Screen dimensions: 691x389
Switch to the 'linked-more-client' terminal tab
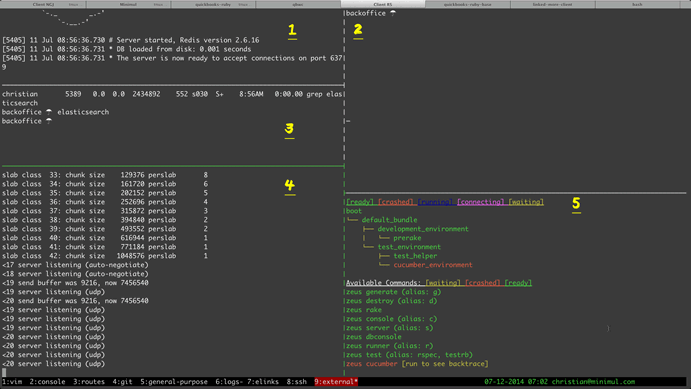[552, 4]
